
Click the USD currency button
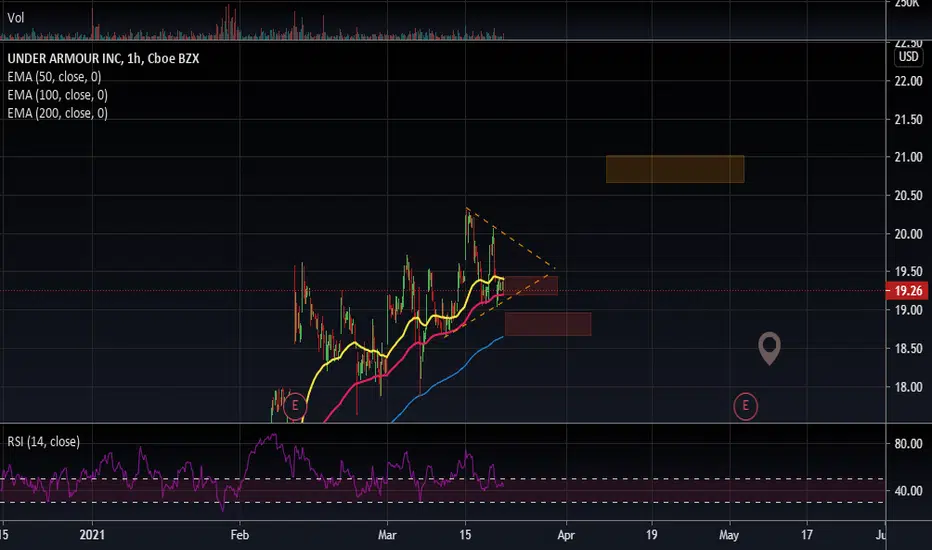point(908,57)
